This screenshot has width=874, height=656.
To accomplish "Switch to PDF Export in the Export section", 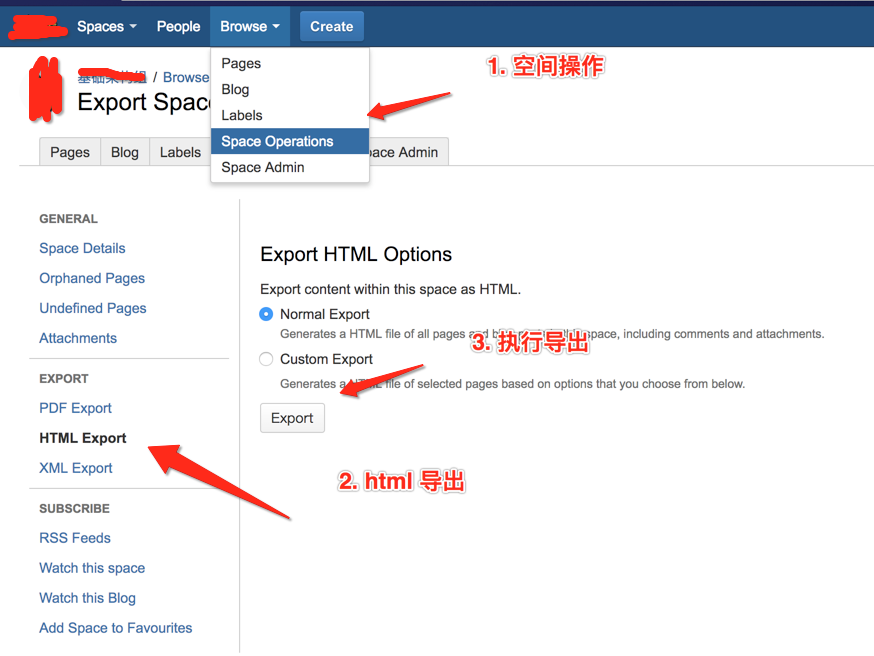I will click(x=75, y=408).
